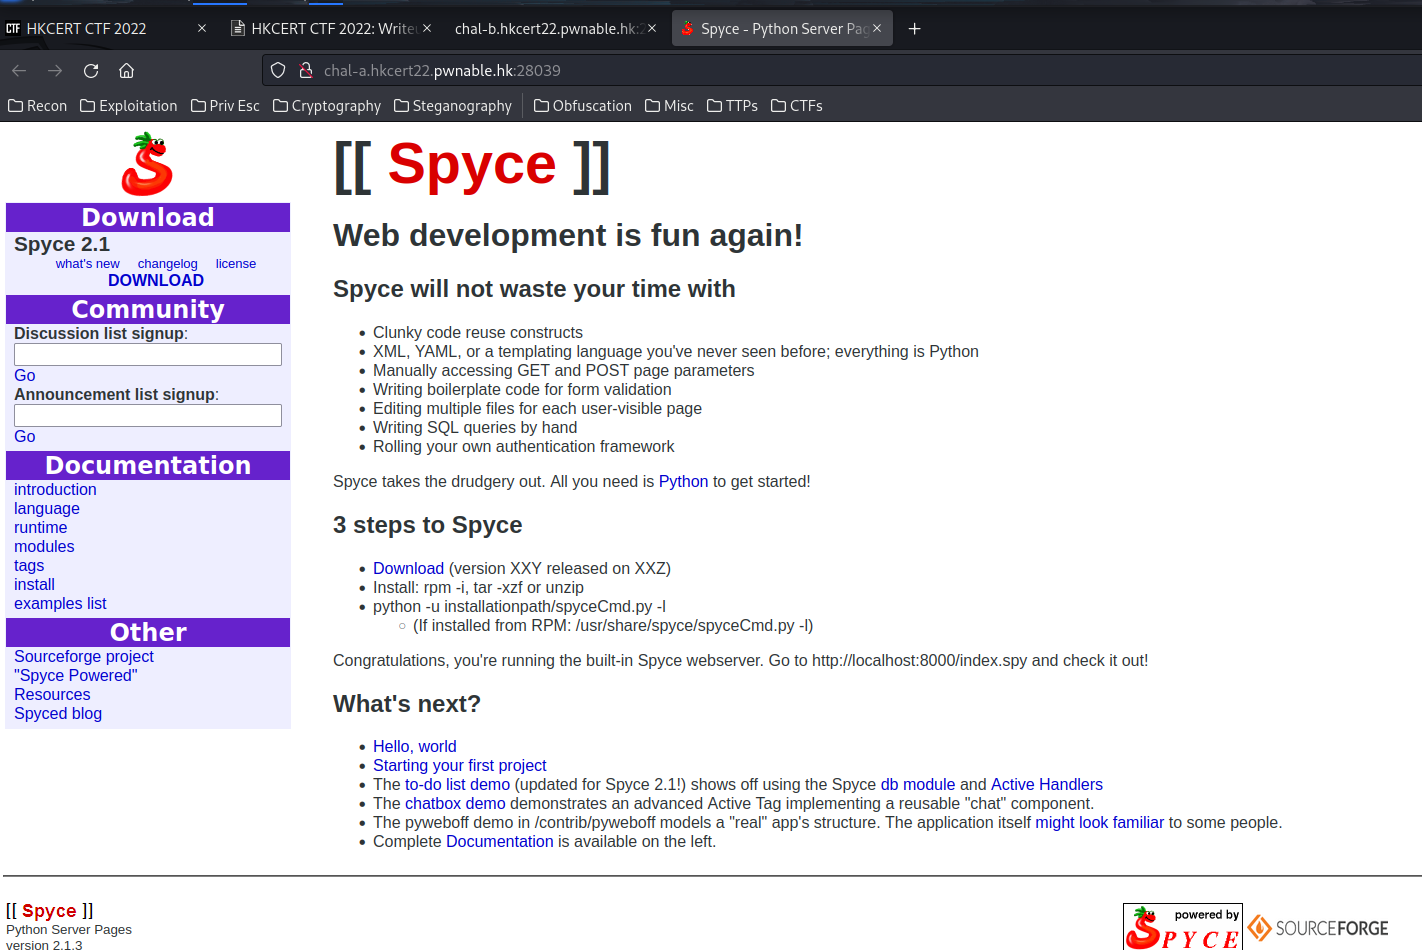Open the Recon bookmarks folder
Image resolution: width=1422 pixels, height=950 pixels.
tap(37, 106)
